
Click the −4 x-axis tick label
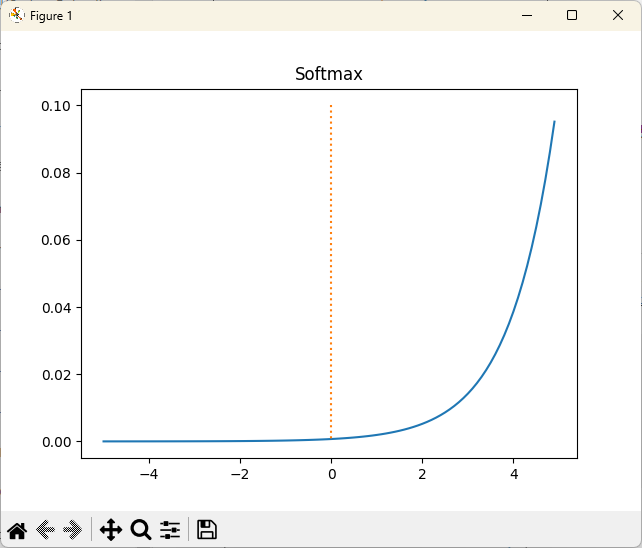point(148,473)
